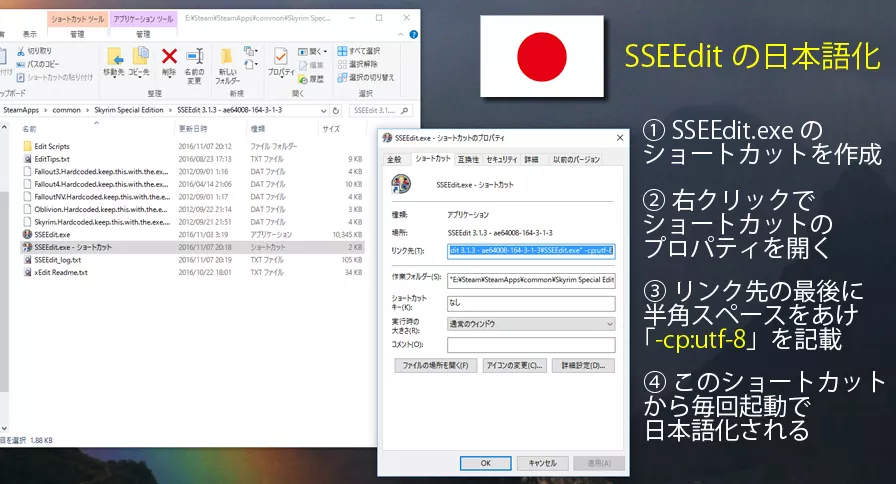
Task: Switch to the 以前のバージョン tab
Action: (x=576, y=159)
